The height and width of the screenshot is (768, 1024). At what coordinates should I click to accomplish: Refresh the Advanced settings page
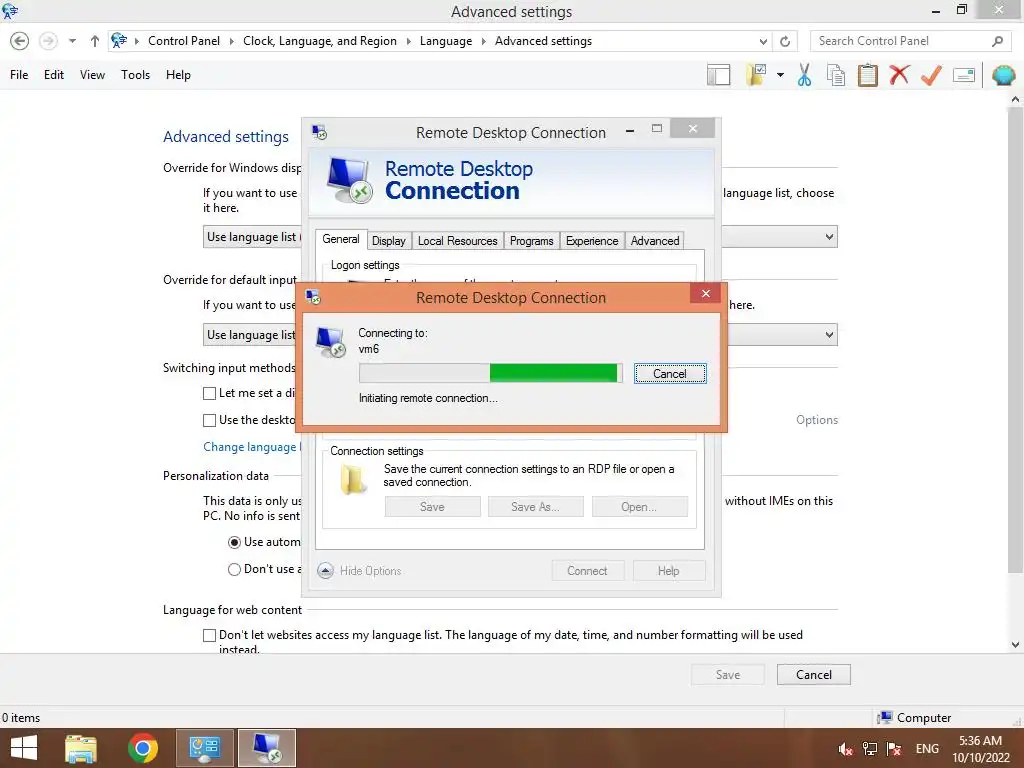785,42
